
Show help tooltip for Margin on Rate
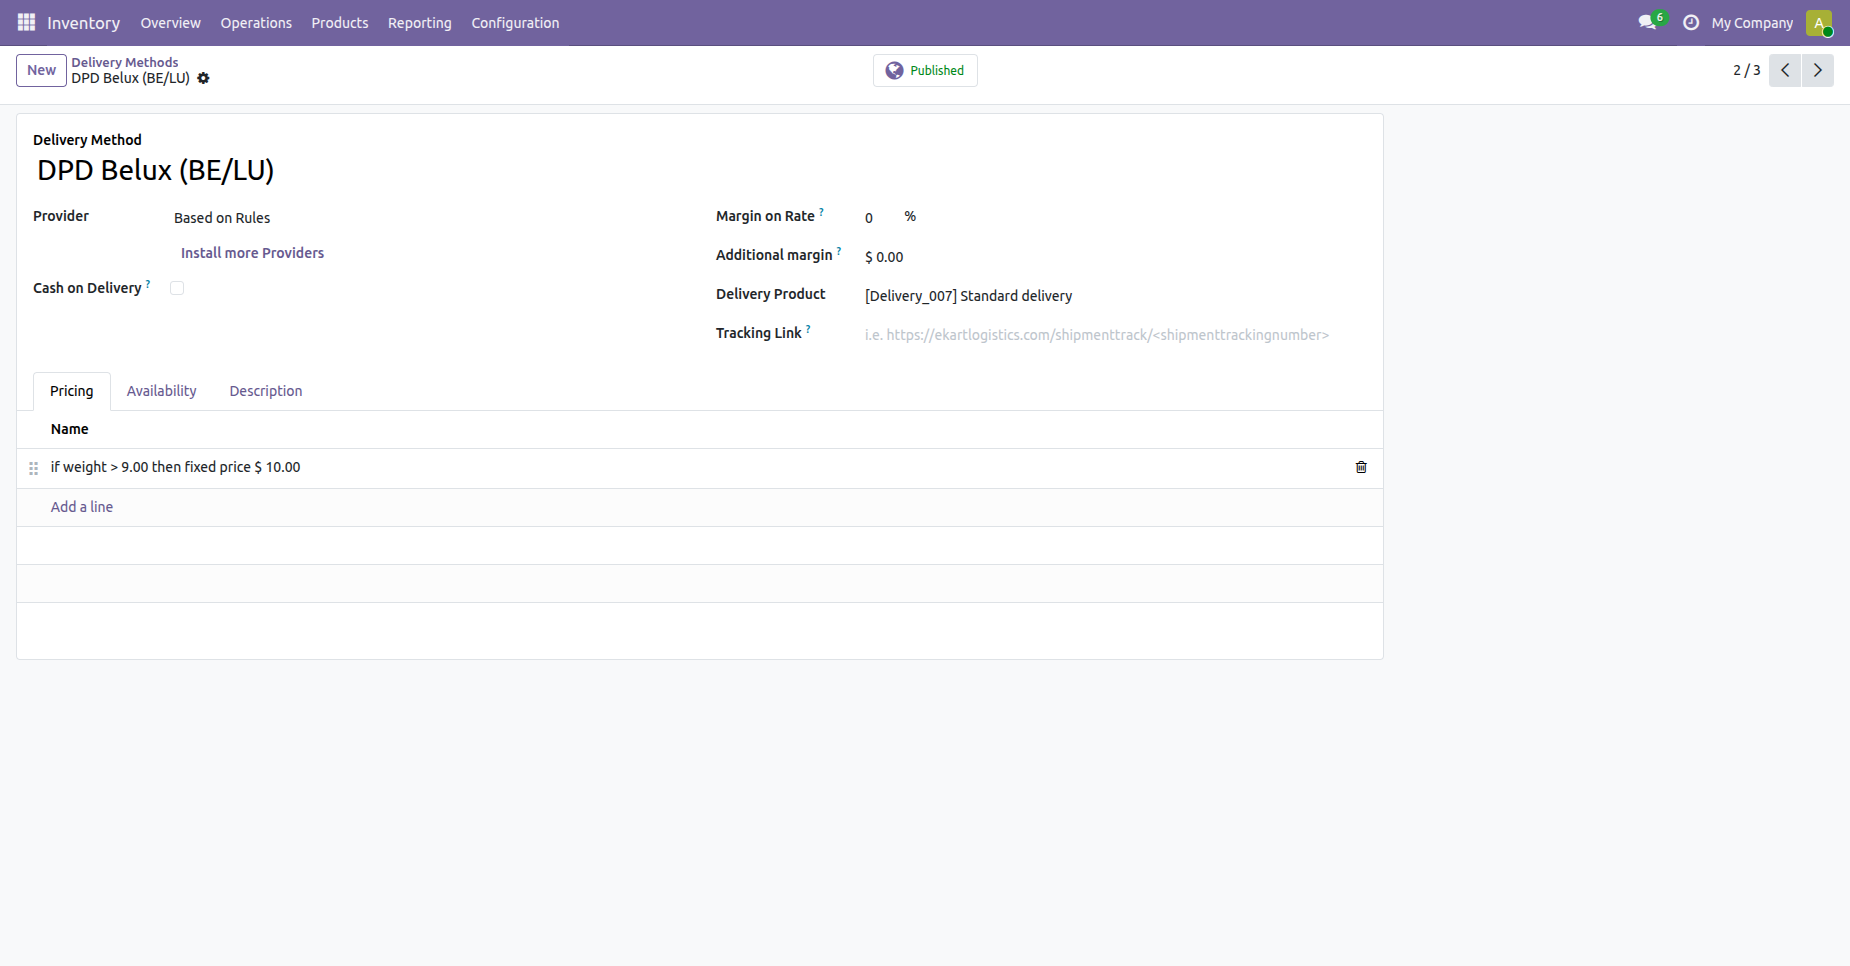coord(822,212)
